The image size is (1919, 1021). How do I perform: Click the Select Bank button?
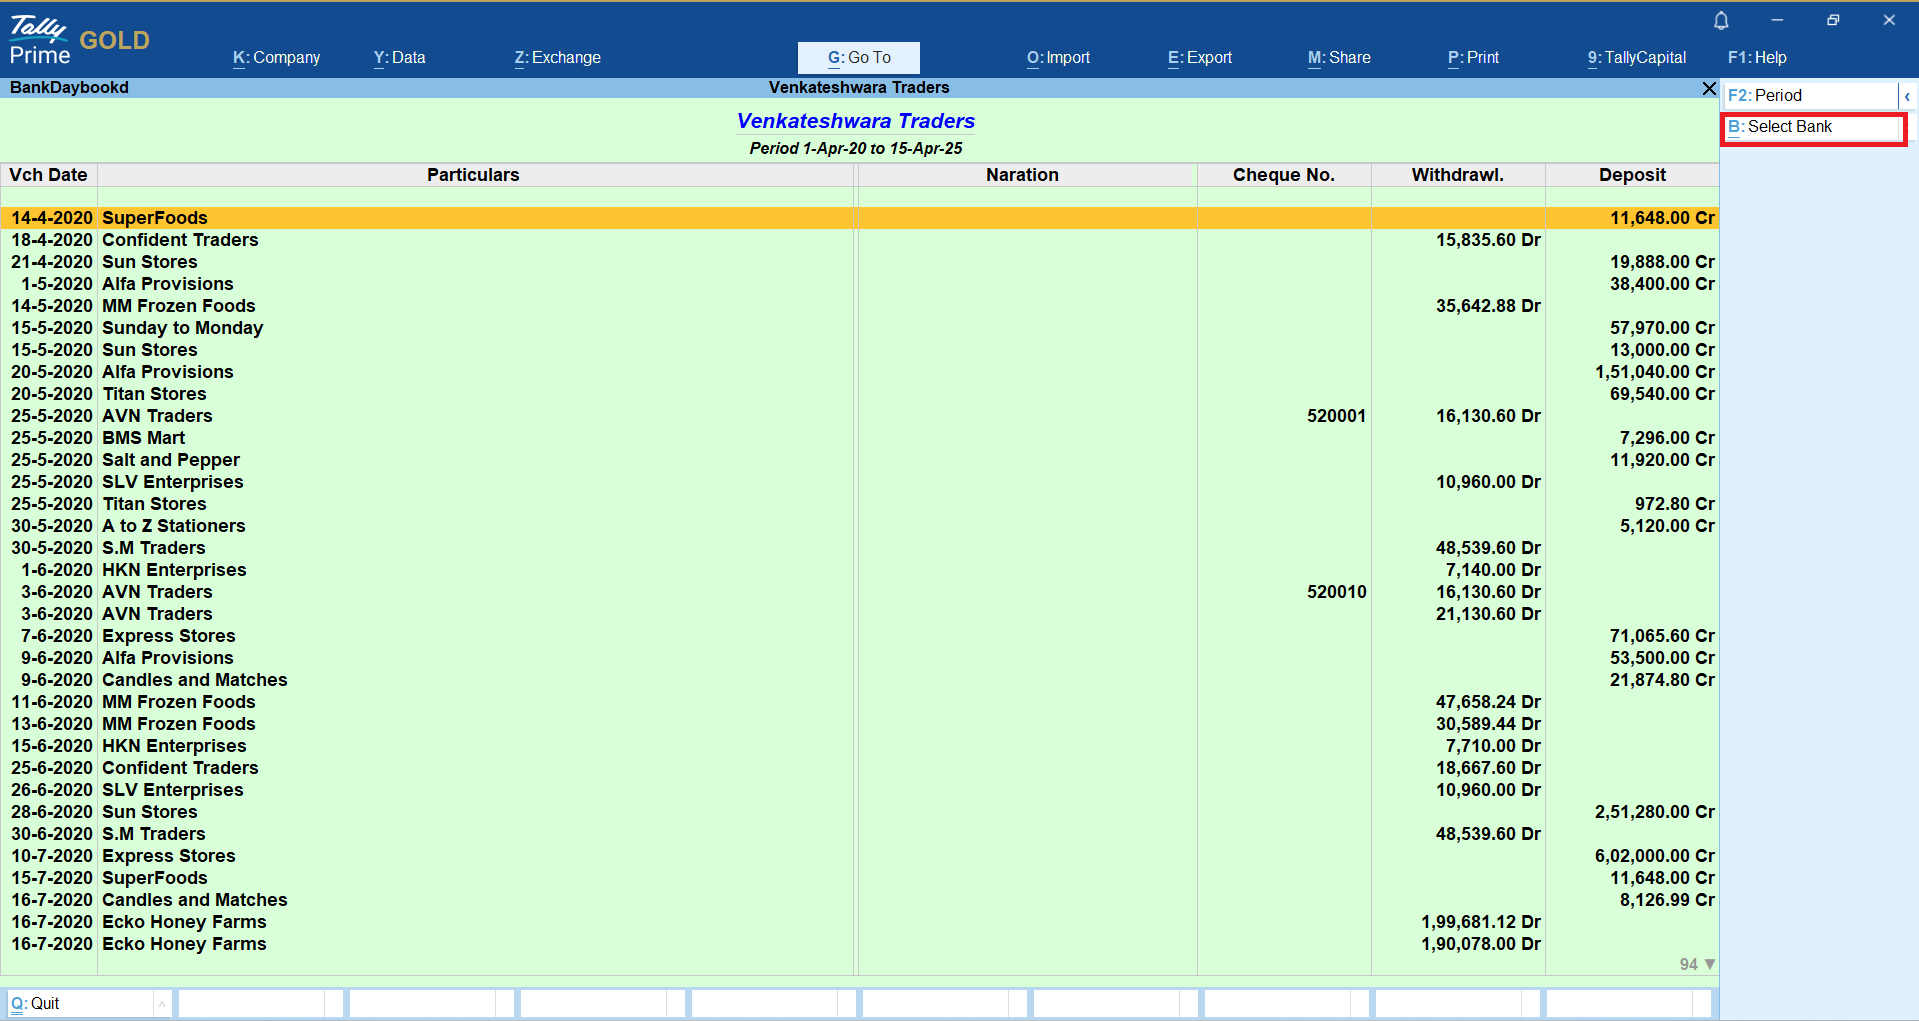1812,127
